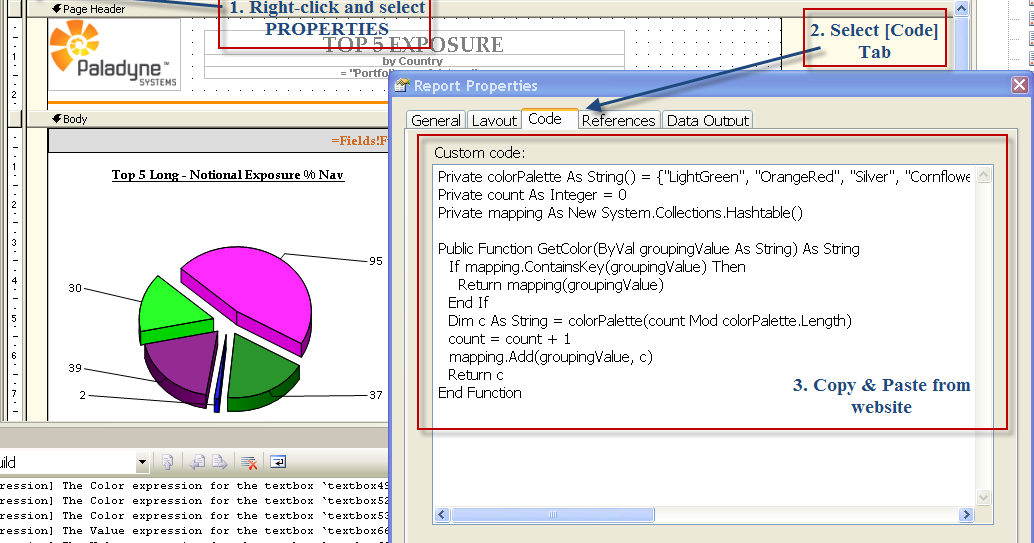Click the pie data label '30'

coord(75,288)
